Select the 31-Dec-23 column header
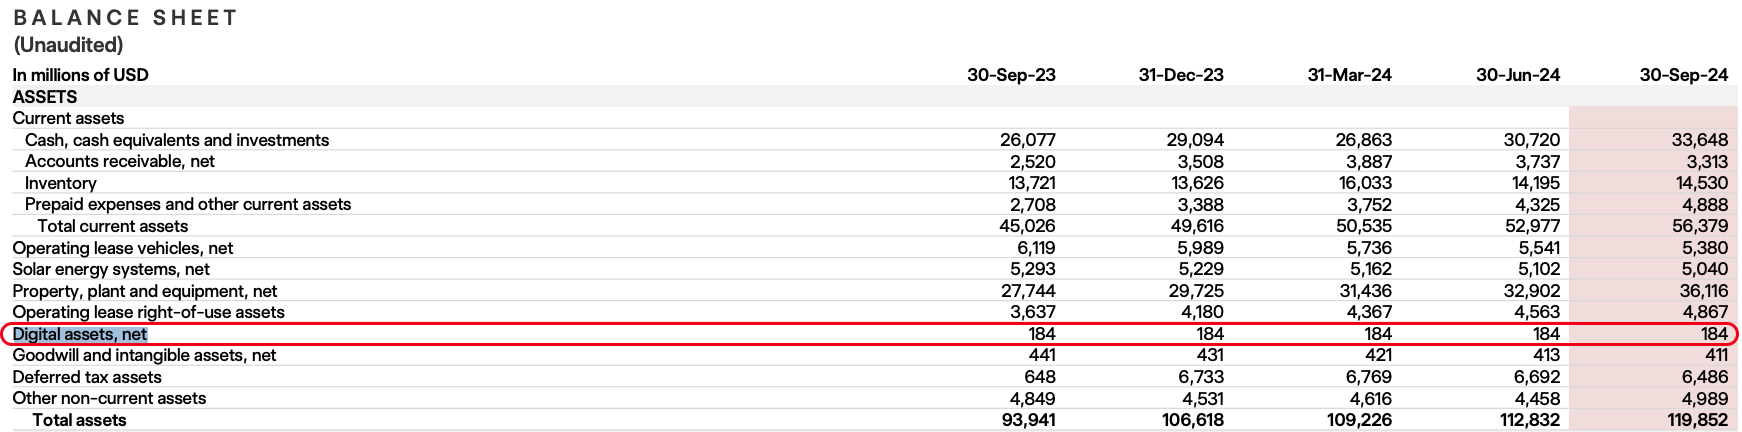This screenshot has width=1742, height=432. pos(1181,75)
